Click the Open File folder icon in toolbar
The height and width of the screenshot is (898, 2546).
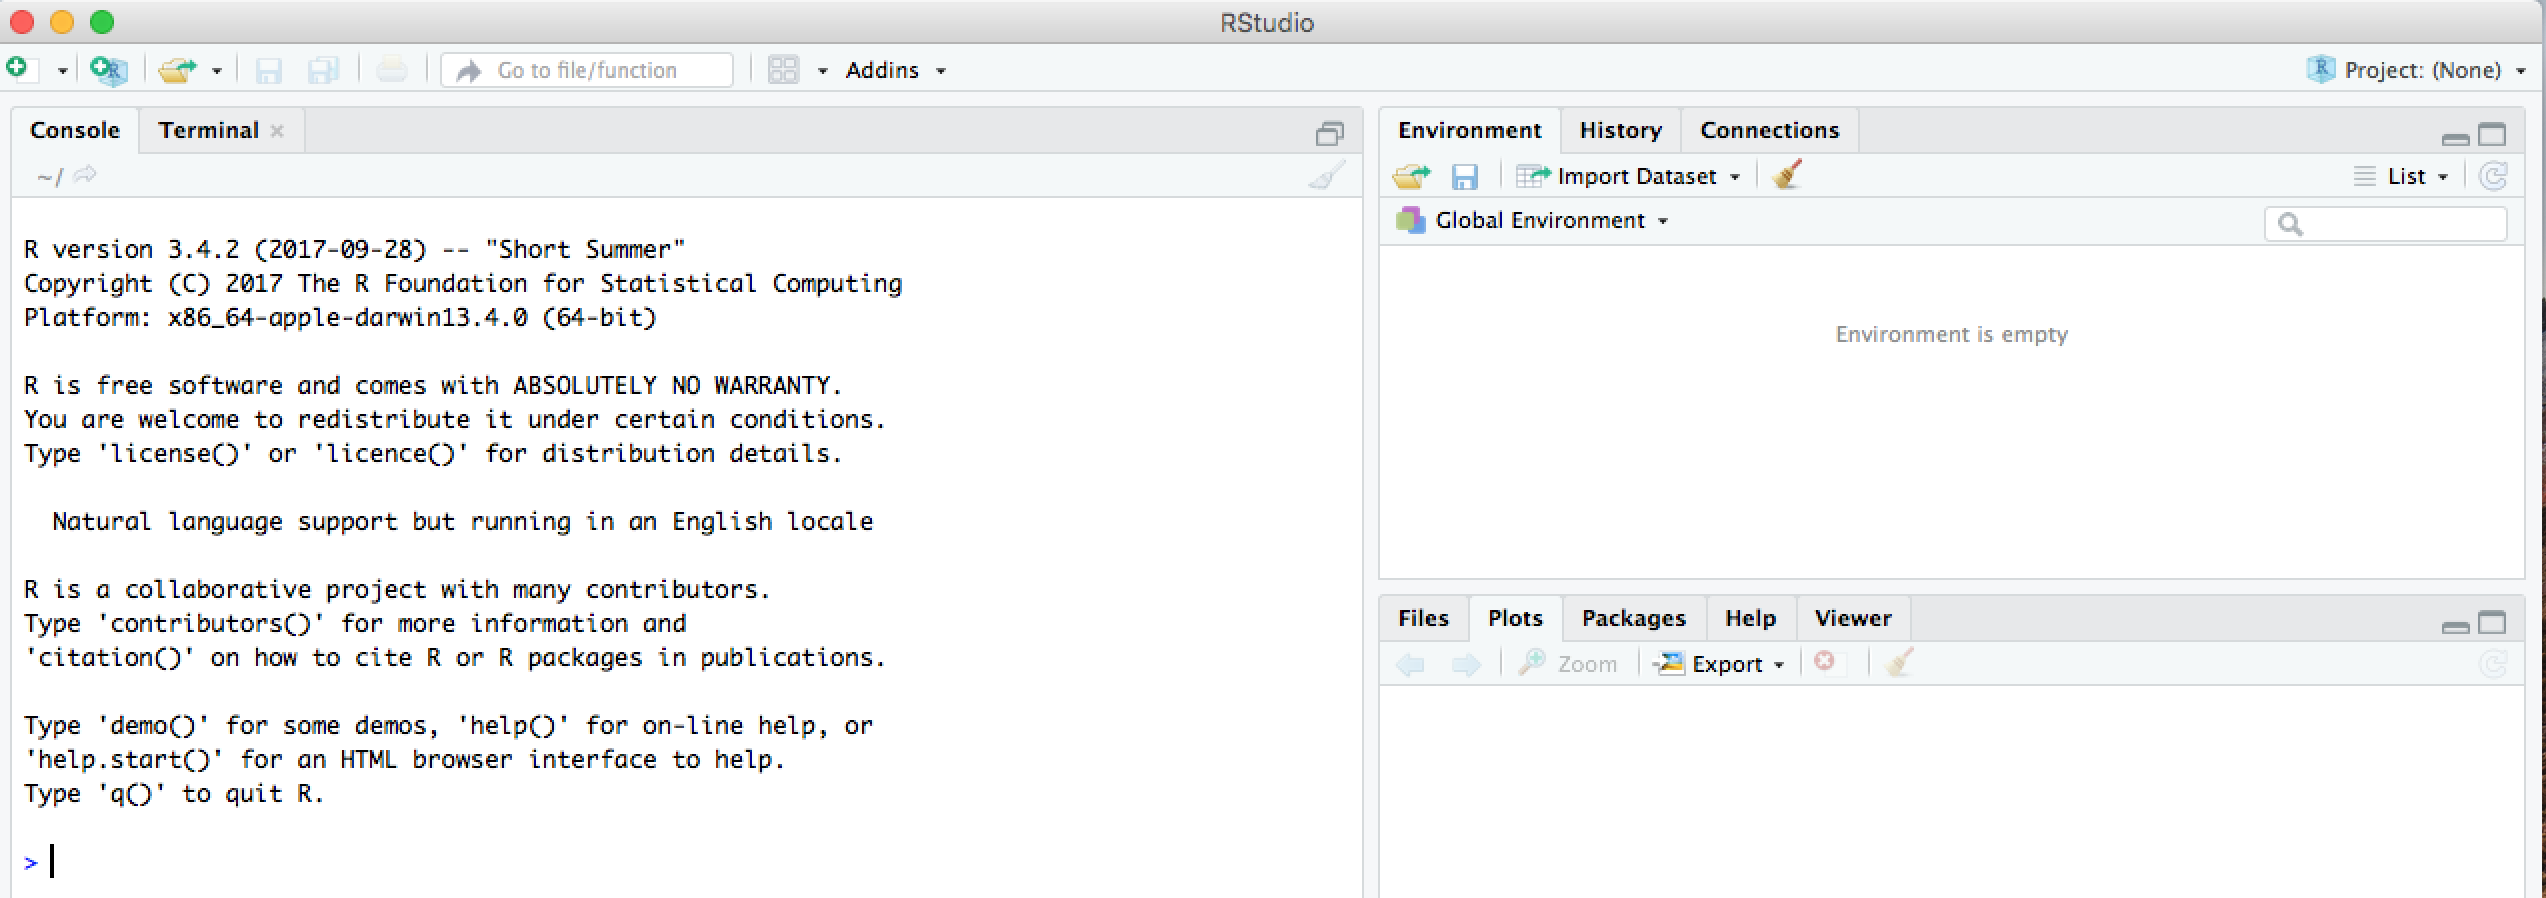(x=178, y=70)
